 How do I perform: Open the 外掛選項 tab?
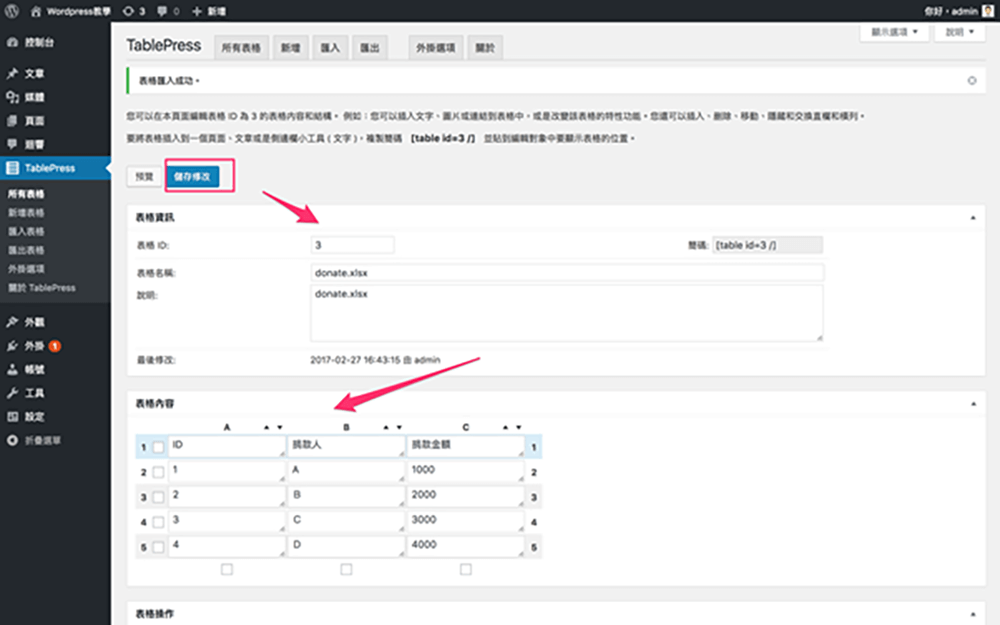click(436, 48)
